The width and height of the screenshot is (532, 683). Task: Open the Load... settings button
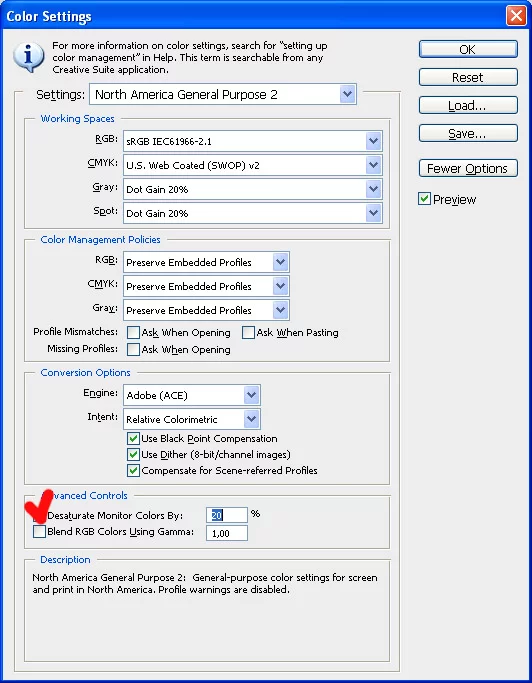click(x=468, y=105)
